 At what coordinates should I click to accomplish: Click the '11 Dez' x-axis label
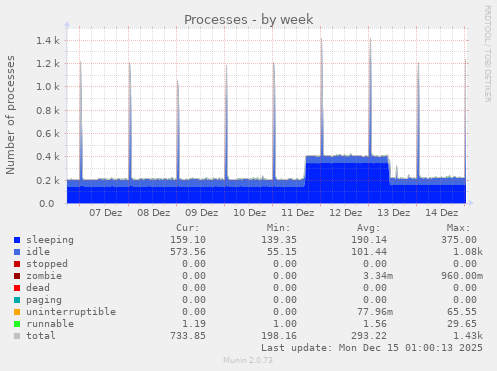coord(298,213)
